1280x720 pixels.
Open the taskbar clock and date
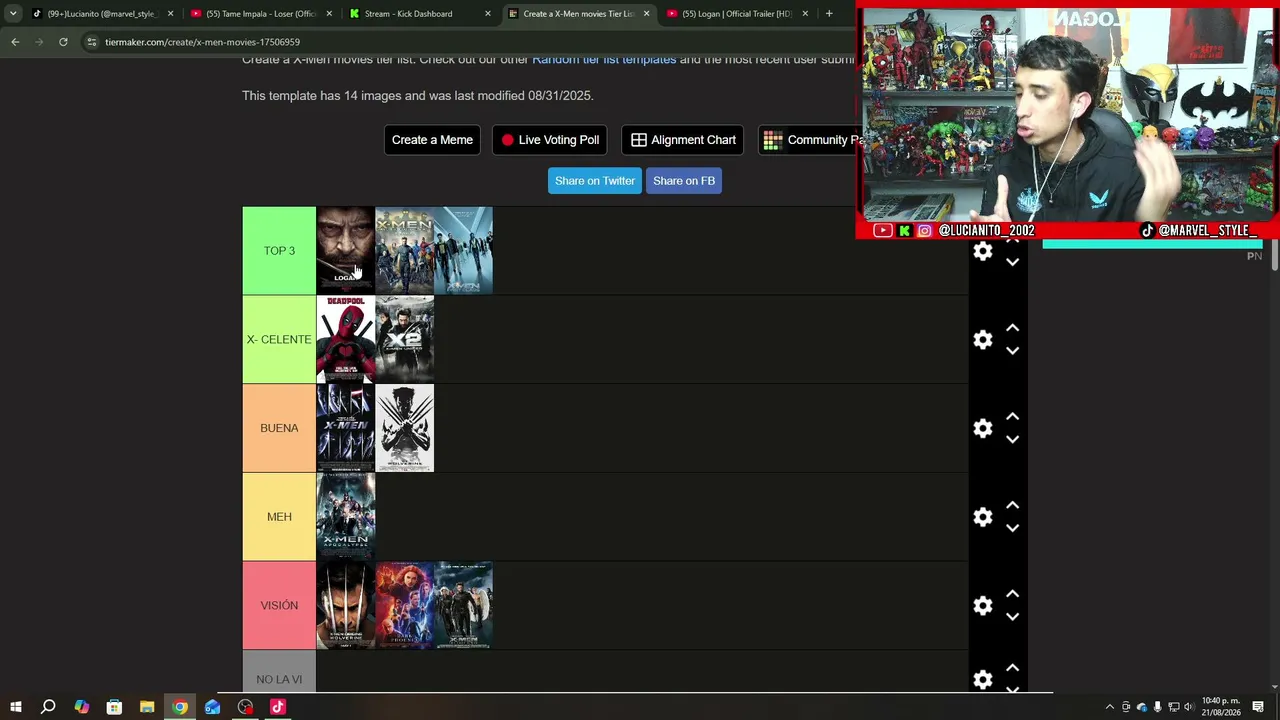(1221, 707)
